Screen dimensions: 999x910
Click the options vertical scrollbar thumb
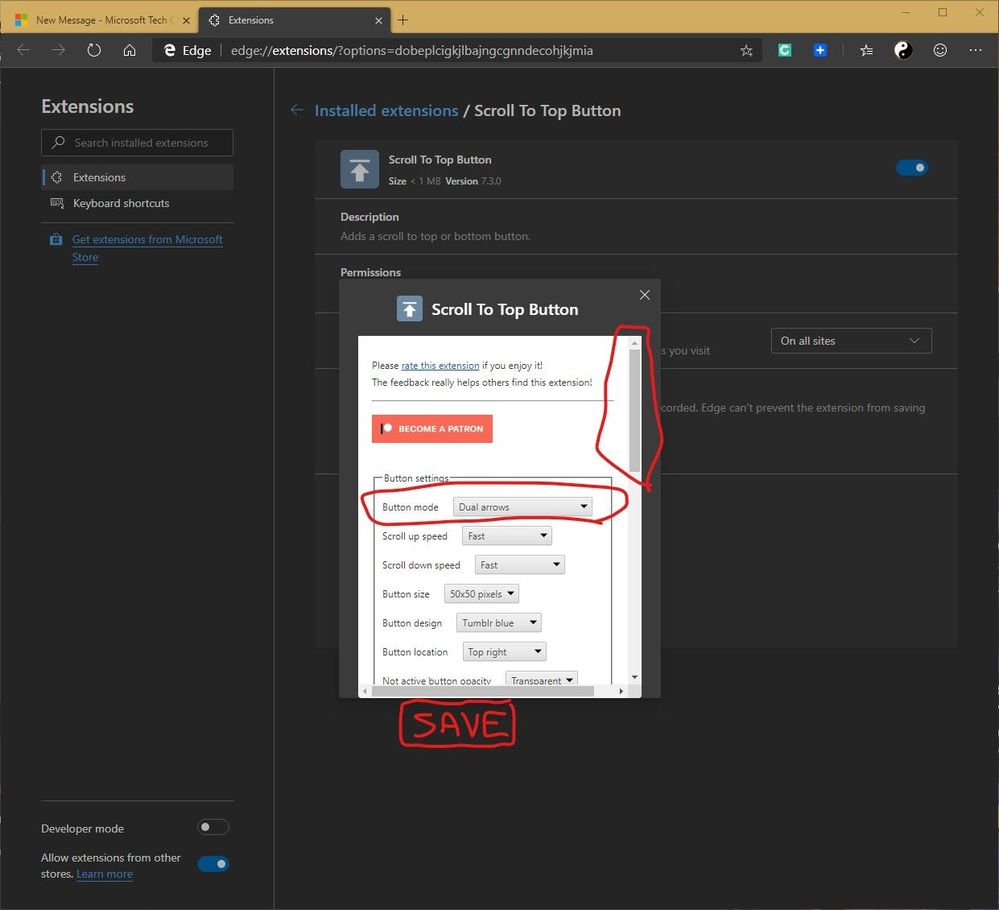click(x=635, y=411)
